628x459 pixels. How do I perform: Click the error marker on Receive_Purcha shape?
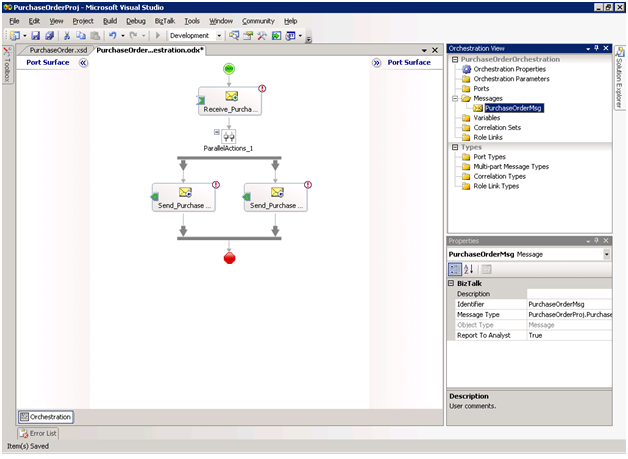click(262, 89)
